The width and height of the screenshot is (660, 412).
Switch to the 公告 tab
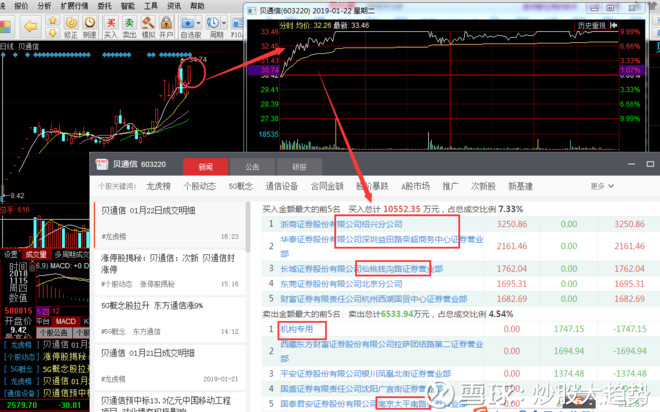252,167
